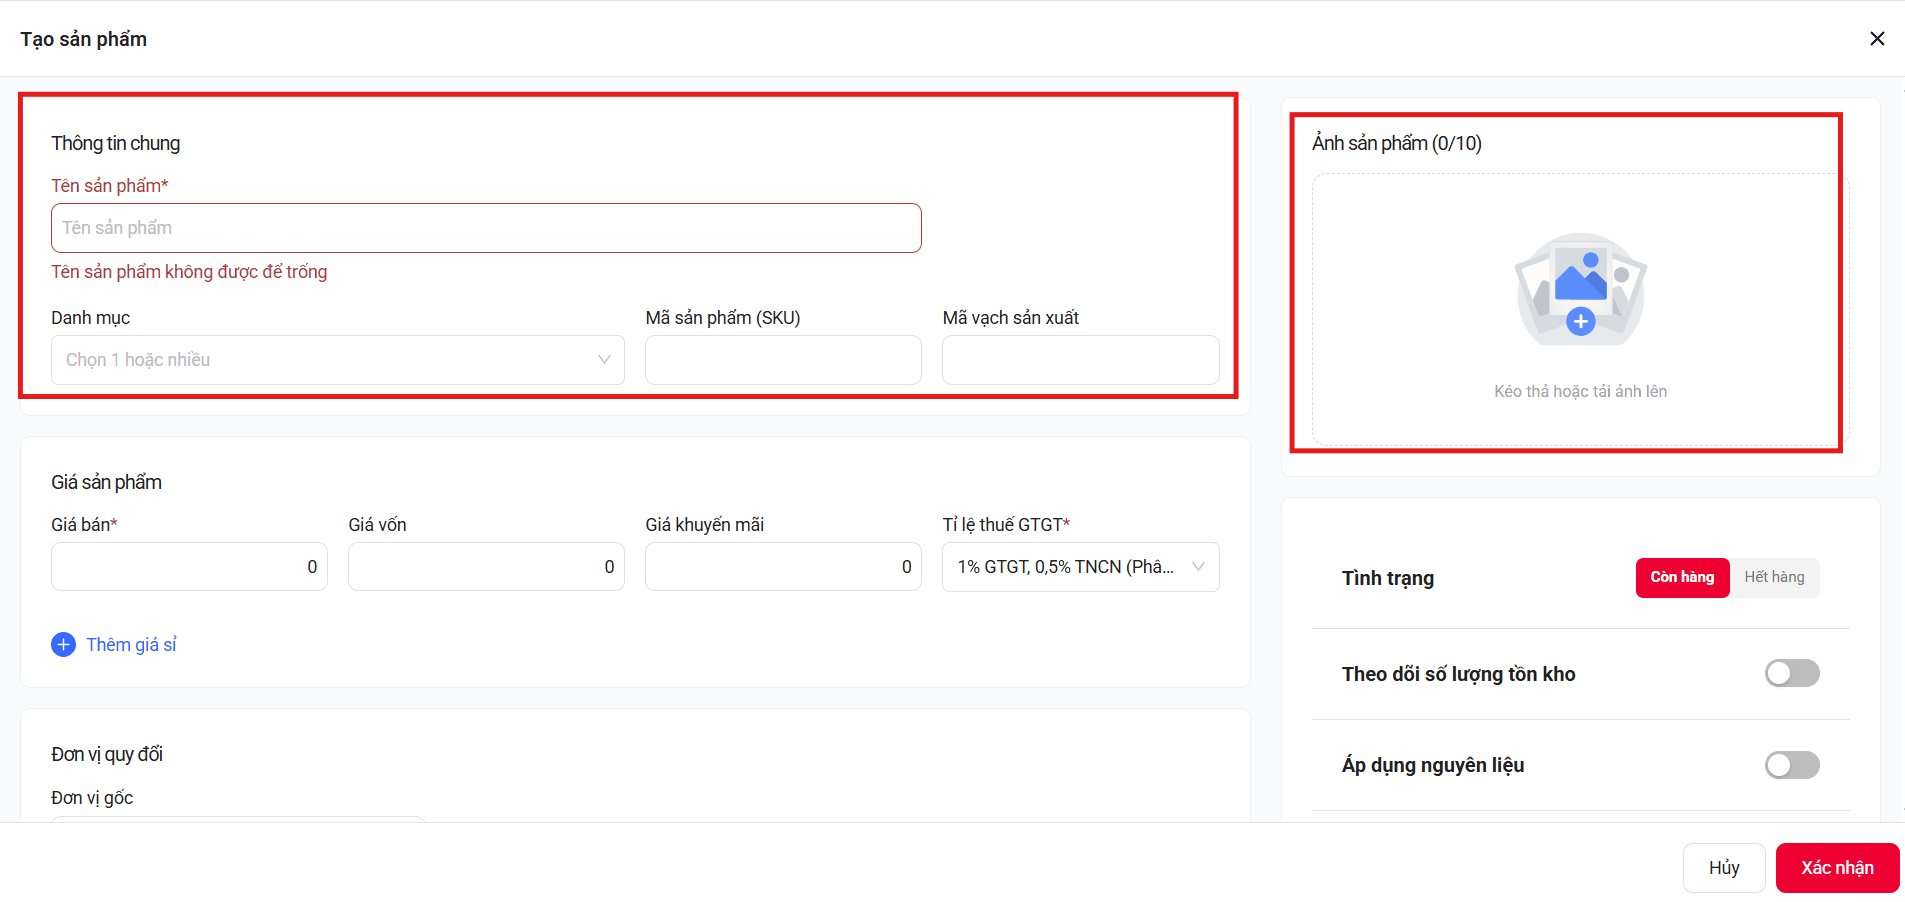Focus the Tên sản phẩm text field
Image resolution: width=1905 pixels, height=902 pixels.
coord(486,228)
